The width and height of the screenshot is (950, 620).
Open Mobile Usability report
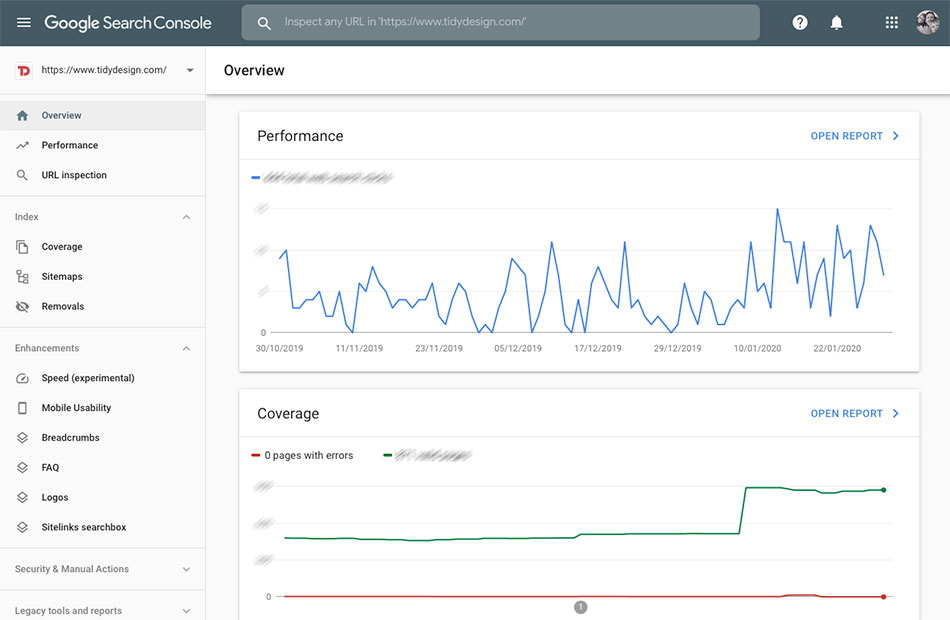pyautogui.click(x=102, y=408)
